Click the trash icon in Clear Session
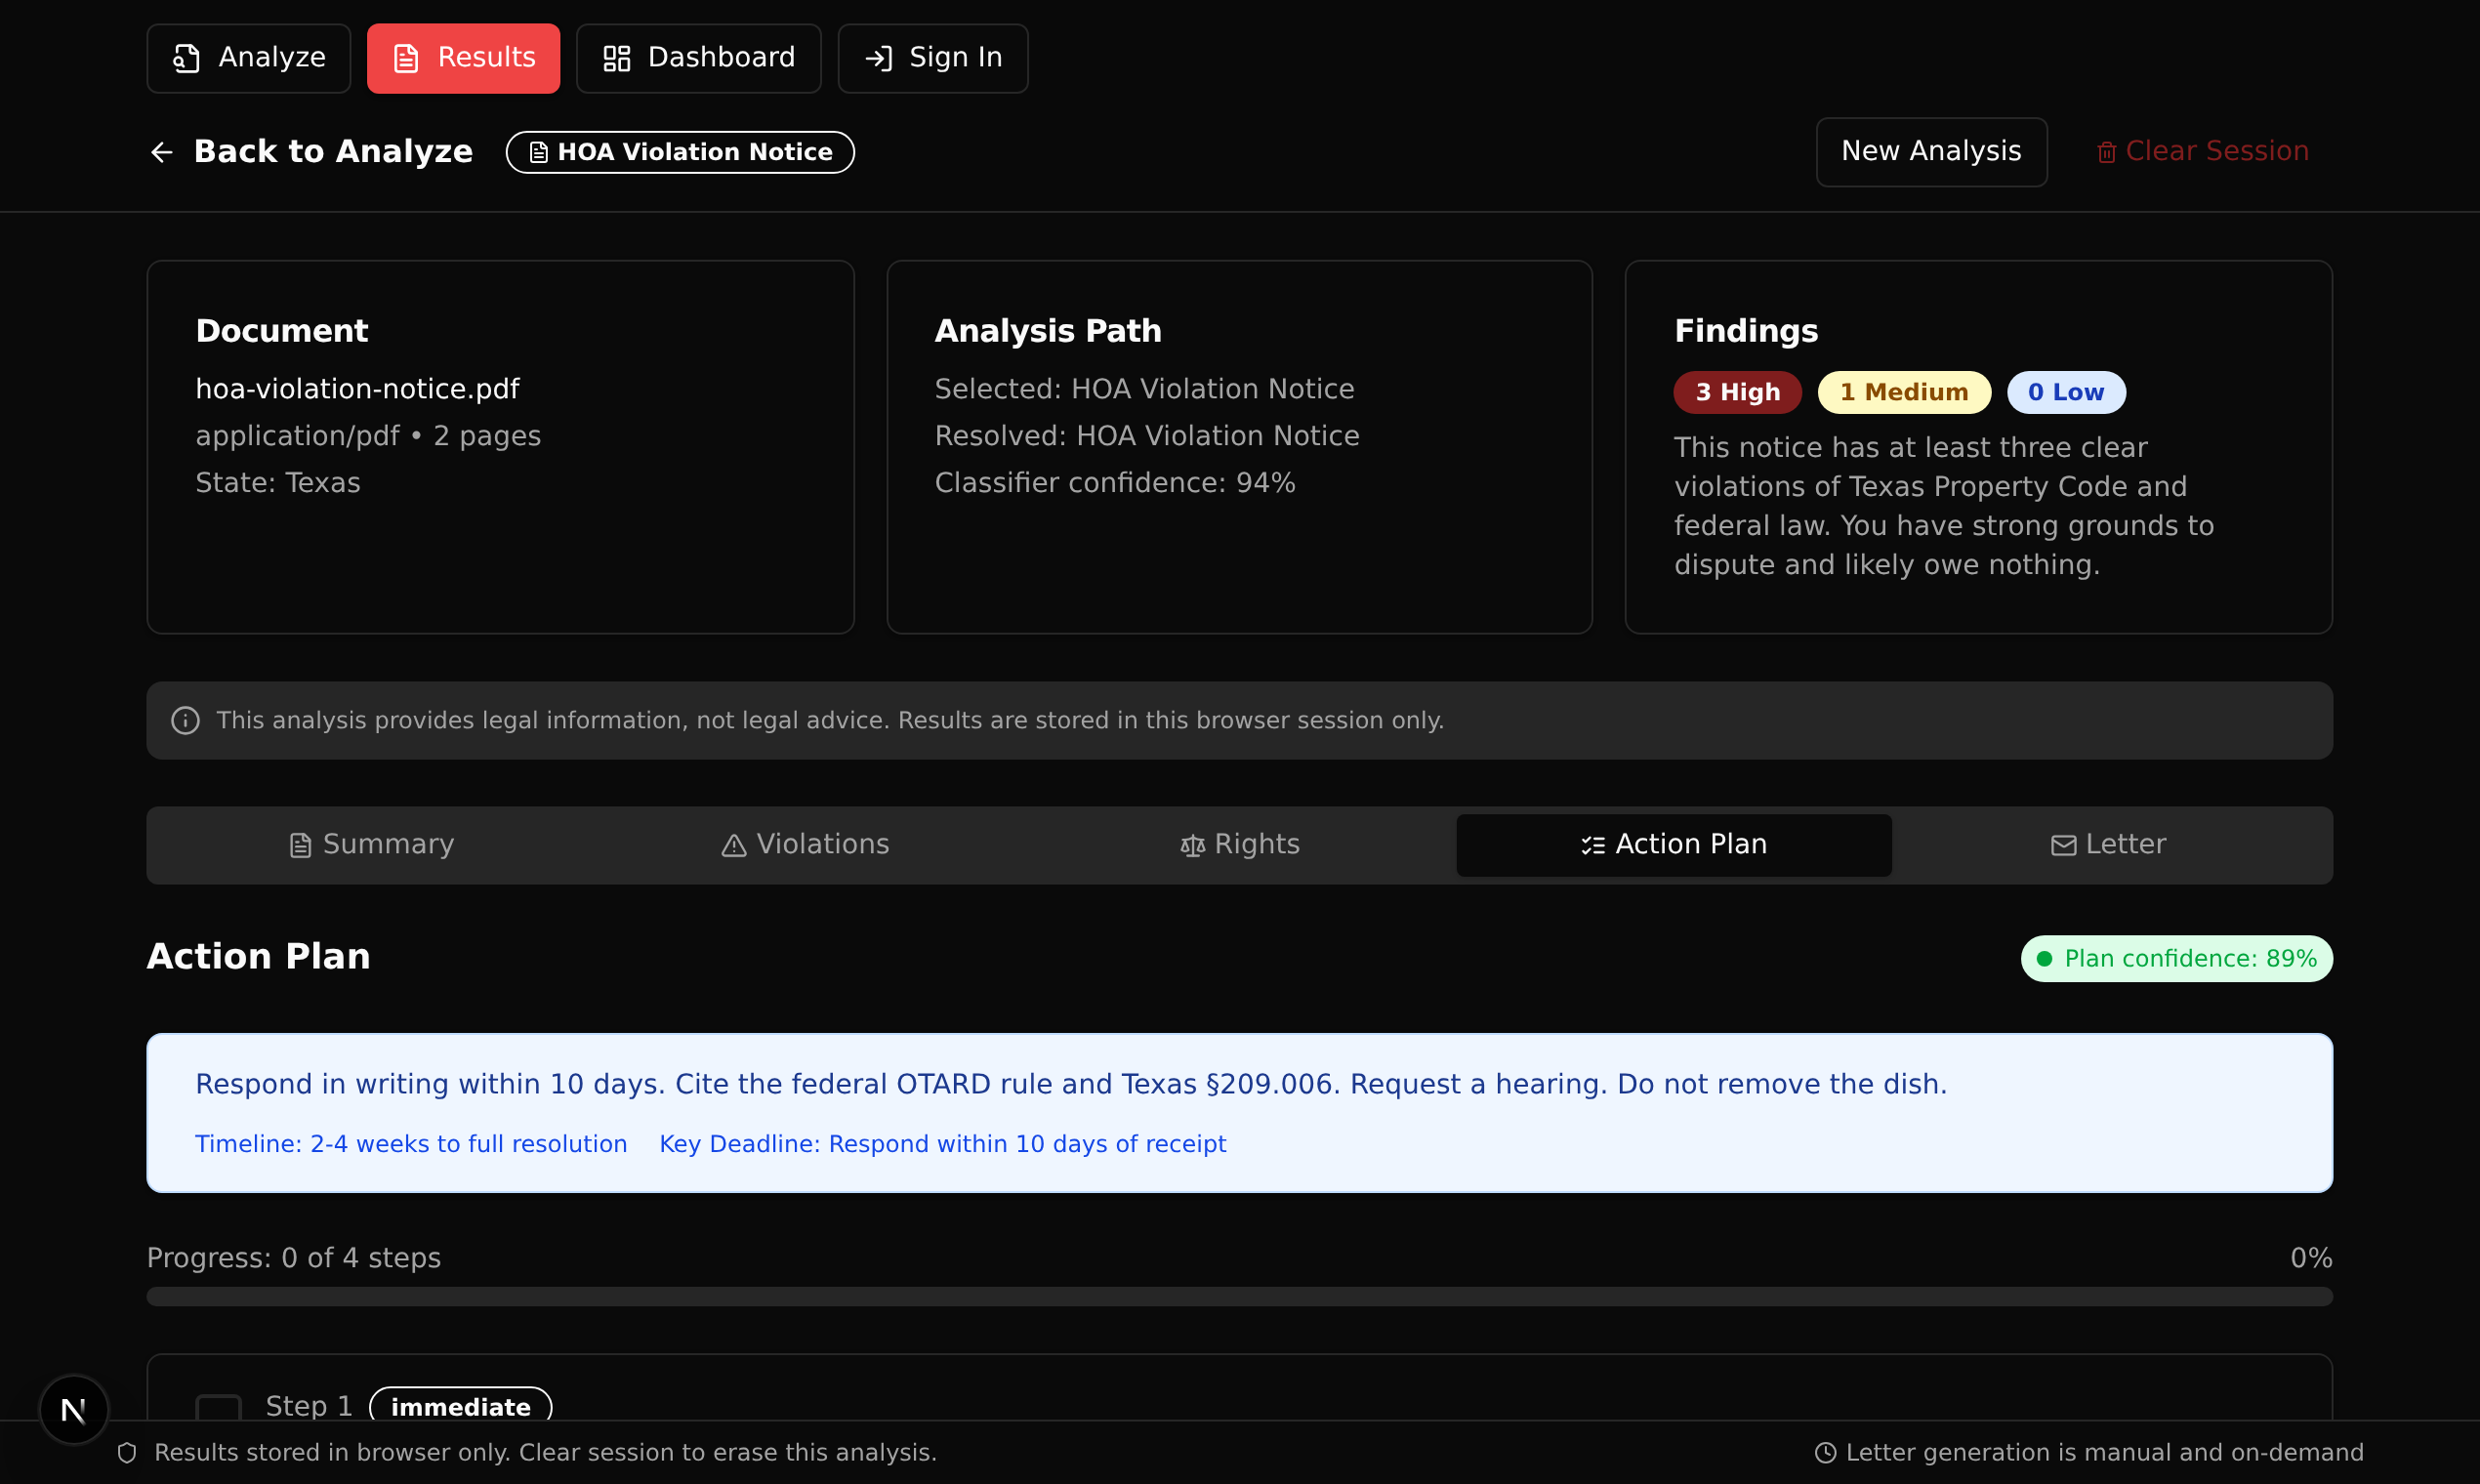This screenshot has height=1484, width=2480. (x=2106, y=152)
